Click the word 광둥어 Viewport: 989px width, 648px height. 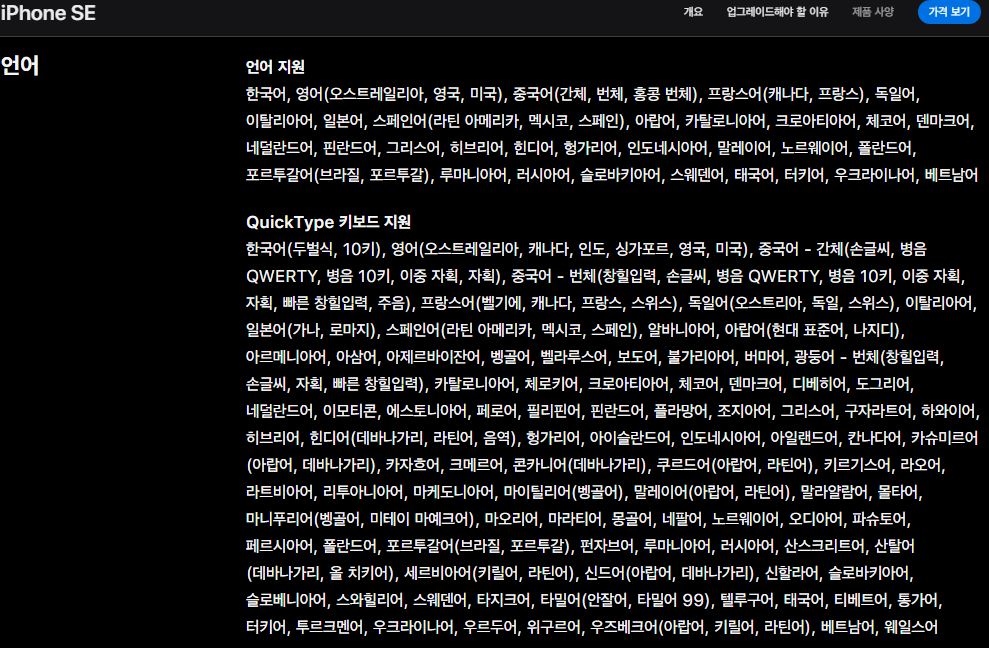814,358
